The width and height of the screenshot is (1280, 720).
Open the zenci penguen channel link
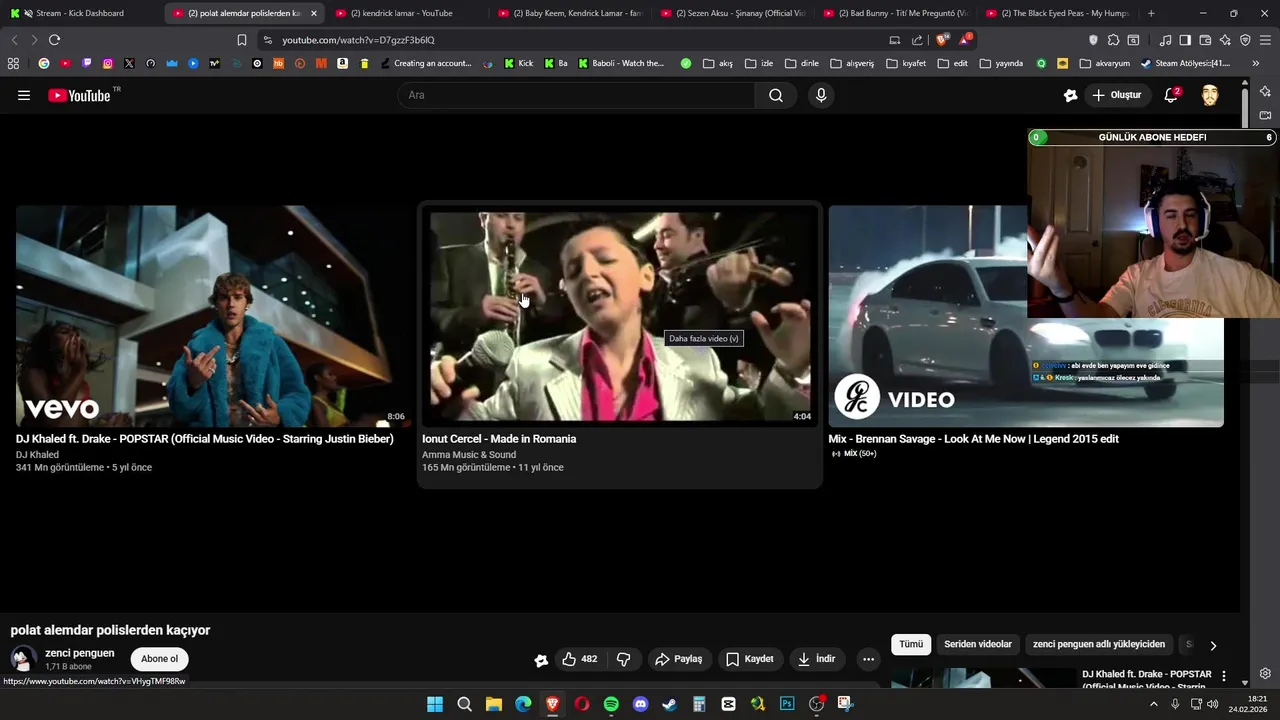pyautogui.click(x=80, y=653)
